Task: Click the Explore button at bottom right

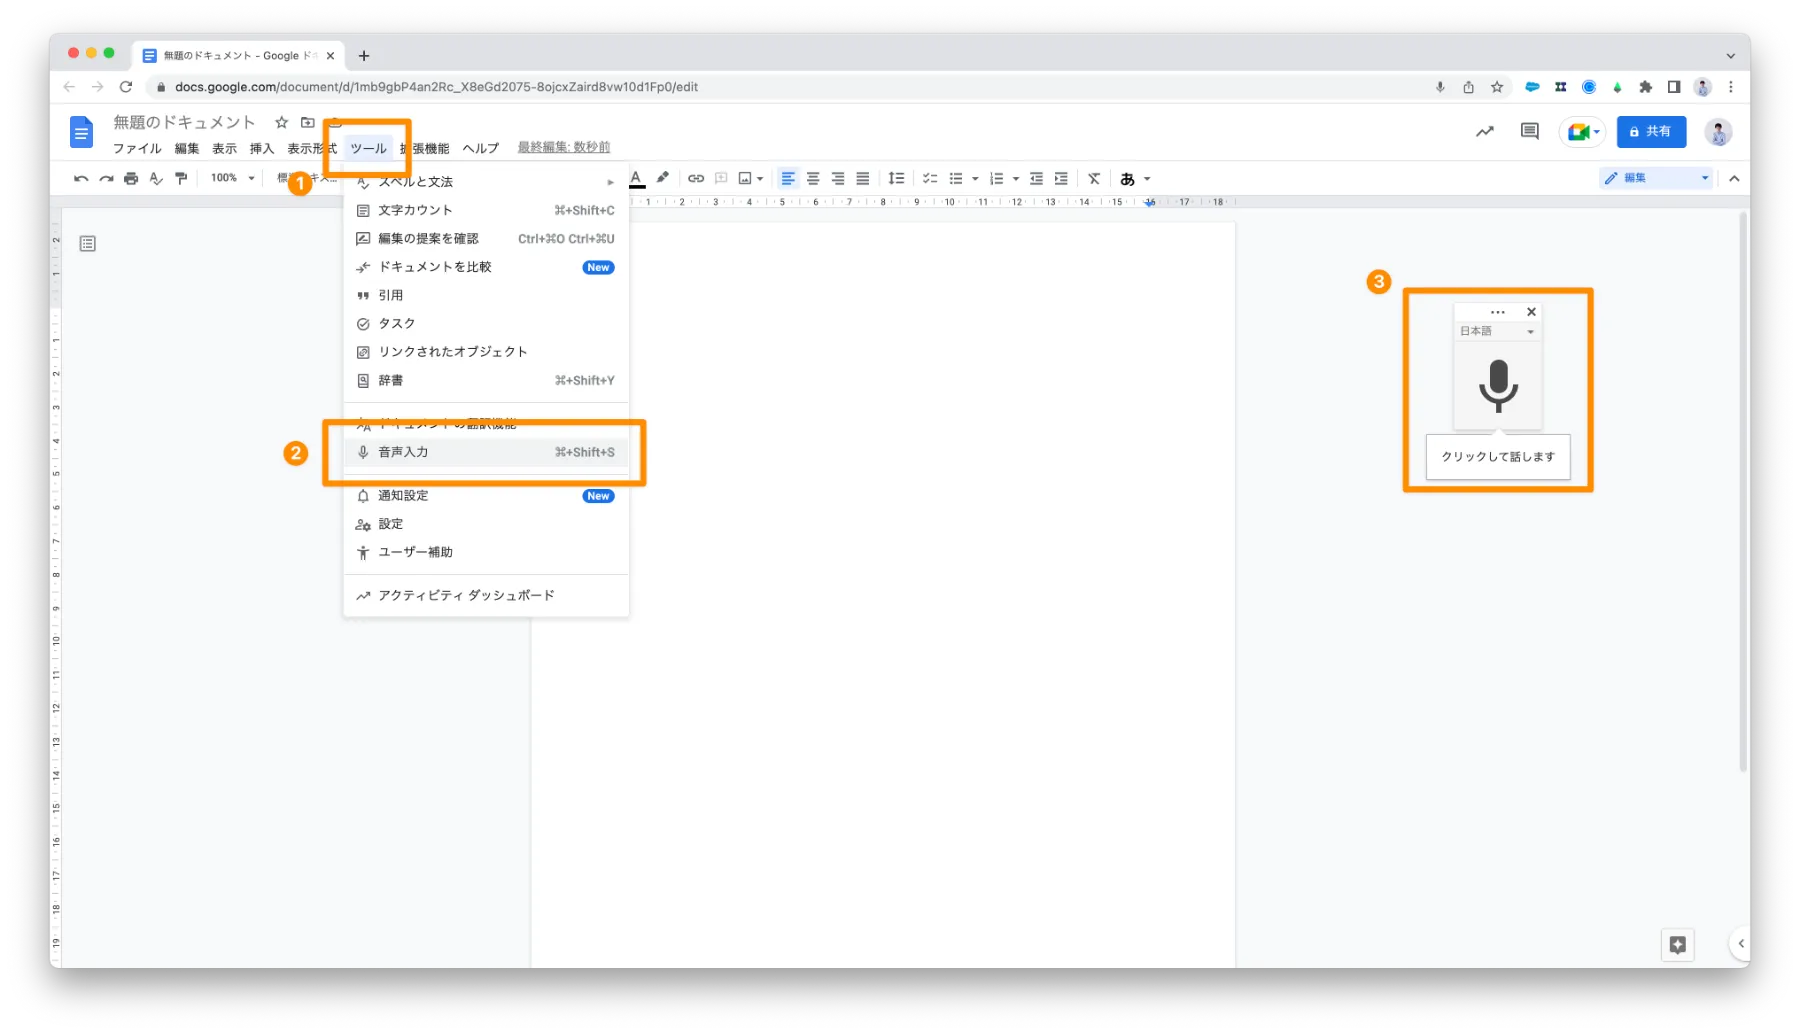Action: click(1677, 945)
